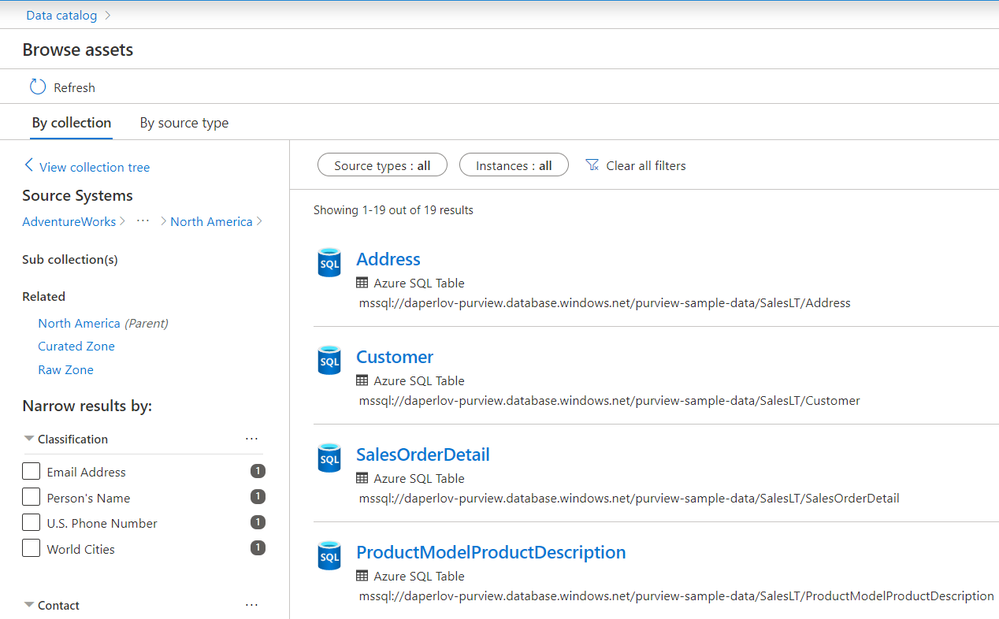Open the ProductModelProductDescription asset

tap(491, 551)
